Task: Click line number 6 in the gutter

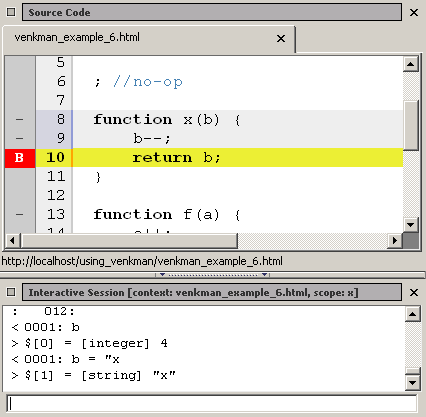Action: 61,81
